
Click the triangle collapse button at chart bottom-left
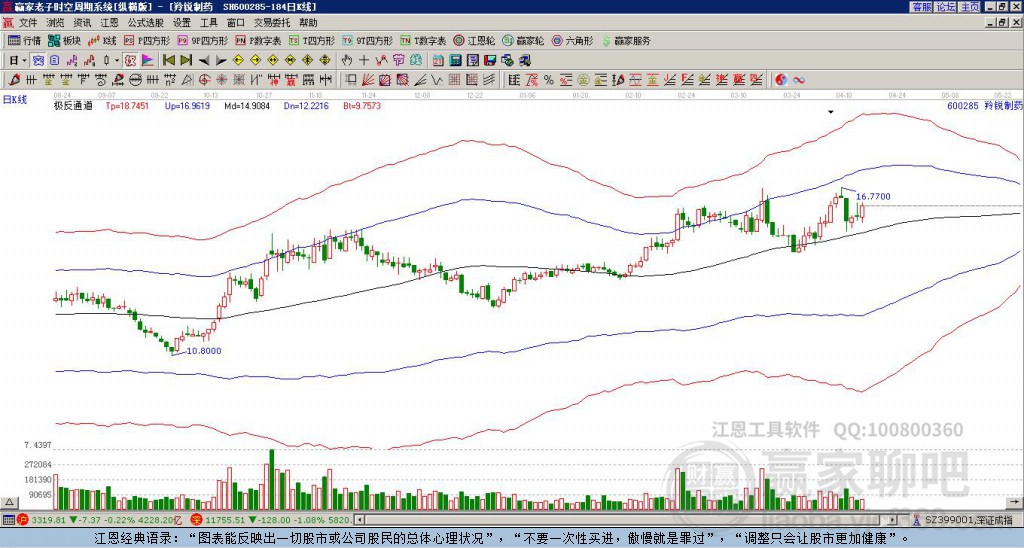point(9,503)
